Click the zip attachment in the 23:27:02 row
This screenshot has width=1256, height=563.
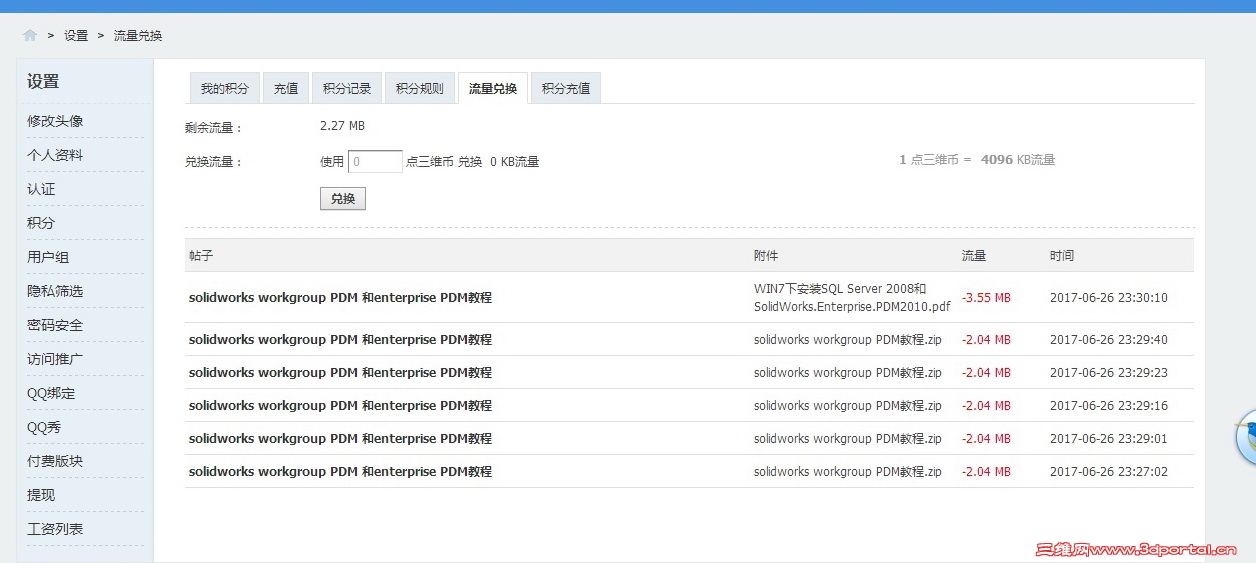pos(848,471)
